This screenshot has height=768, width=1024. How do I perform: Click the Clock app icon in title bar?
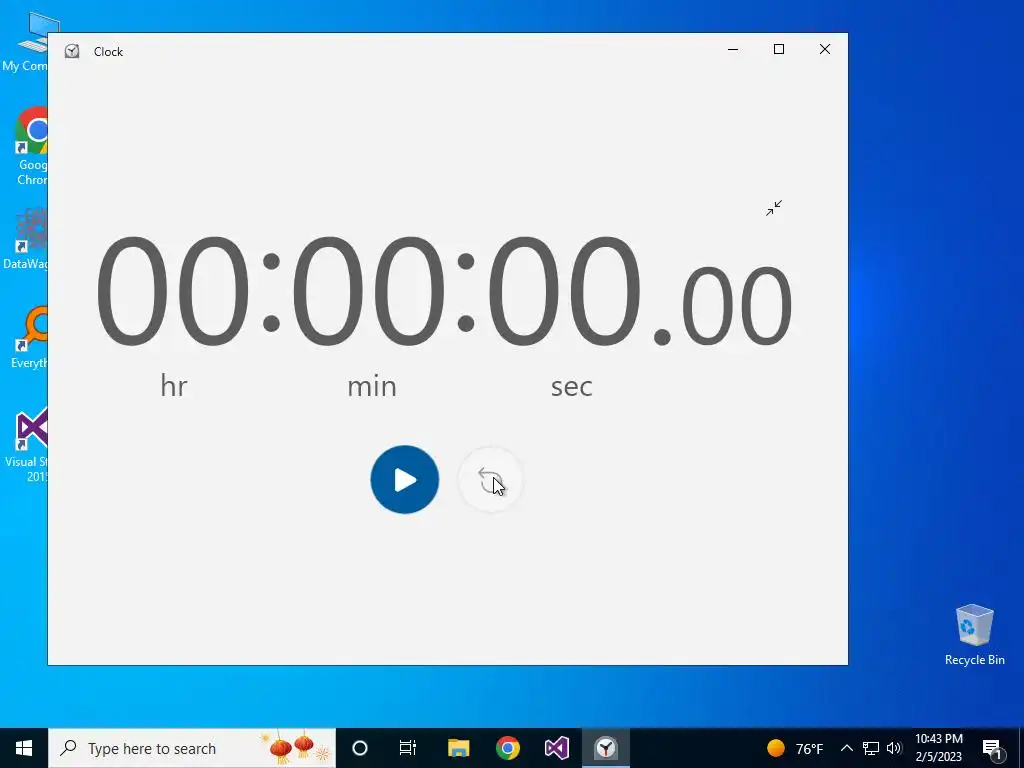click(x=72, y=52)
